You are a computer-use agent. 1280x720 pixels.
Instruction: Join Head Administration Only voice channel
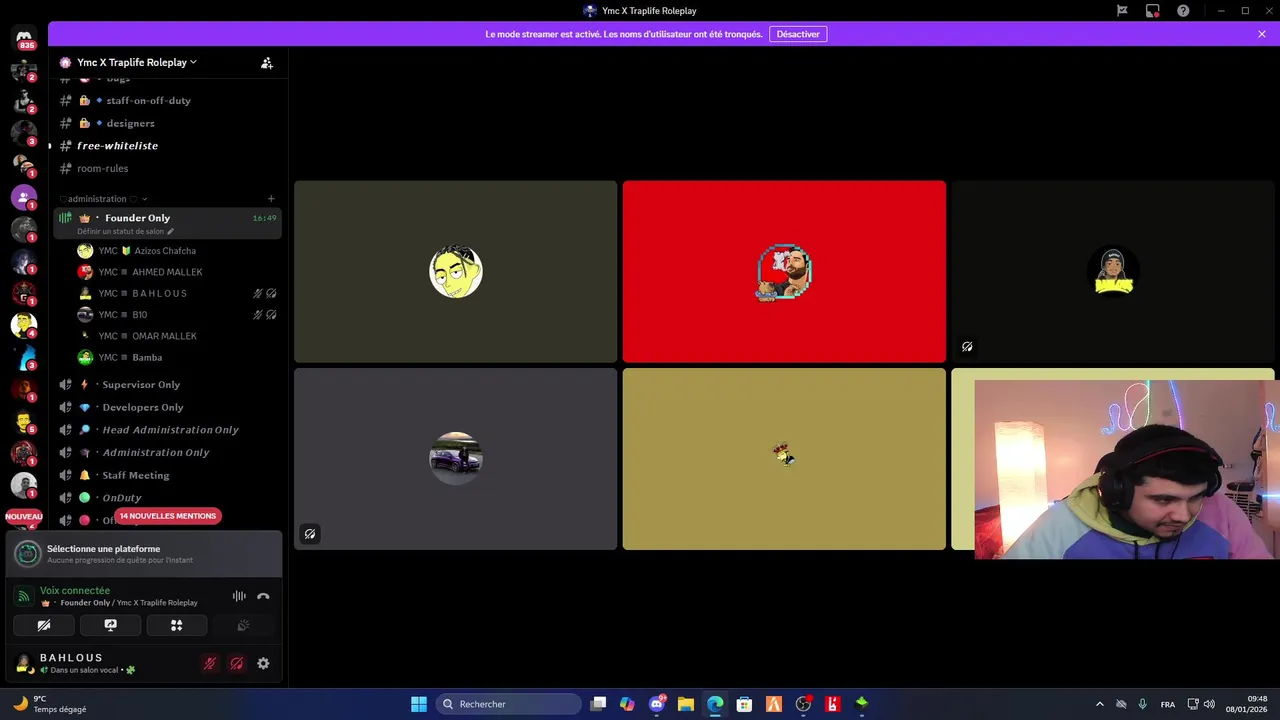(x=168, y=430)
